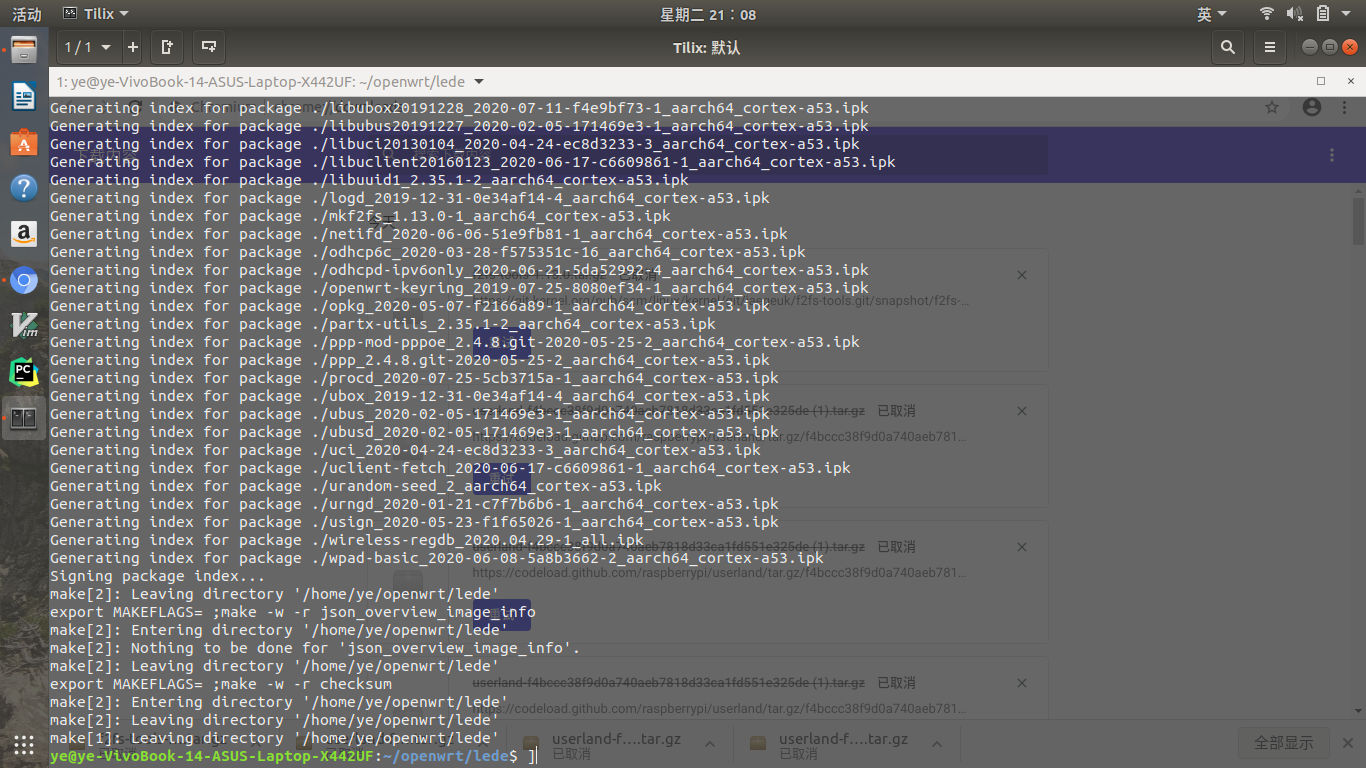Screen dimensions: 1366x768
Task: Click the mkf2fs_1.13.0-1 package line
Action: (x=361, y=216)
